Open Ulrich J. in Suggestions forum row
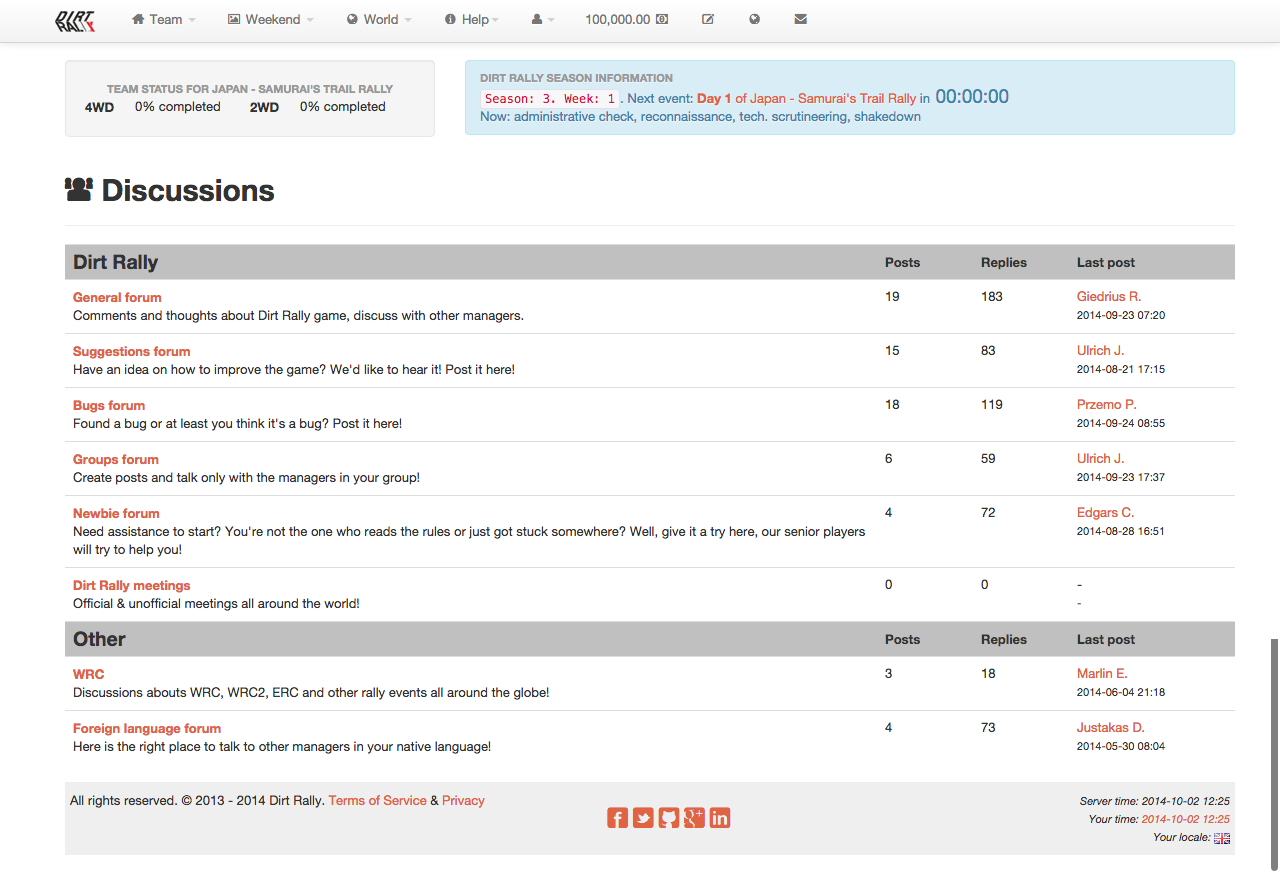The image size is (1280, 873). pyautogui.click(x=1100, y=350)
